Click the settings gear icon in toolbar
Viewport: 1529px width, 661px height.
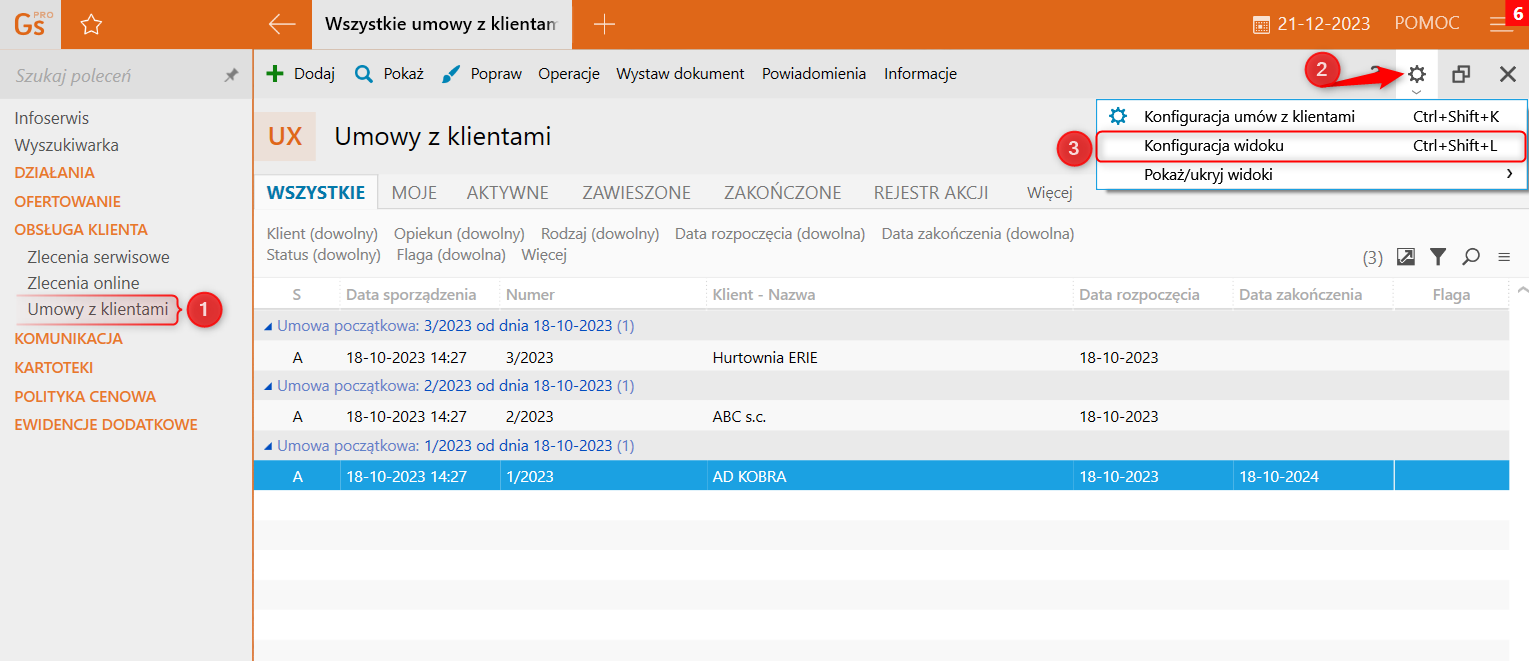point(1416,74)
